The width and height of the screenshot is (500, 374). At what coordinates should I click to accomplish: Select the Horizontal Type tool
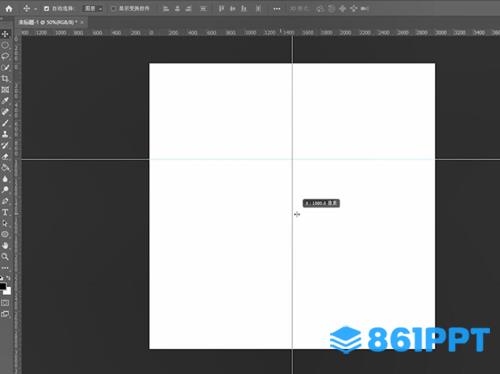(5, 212)
